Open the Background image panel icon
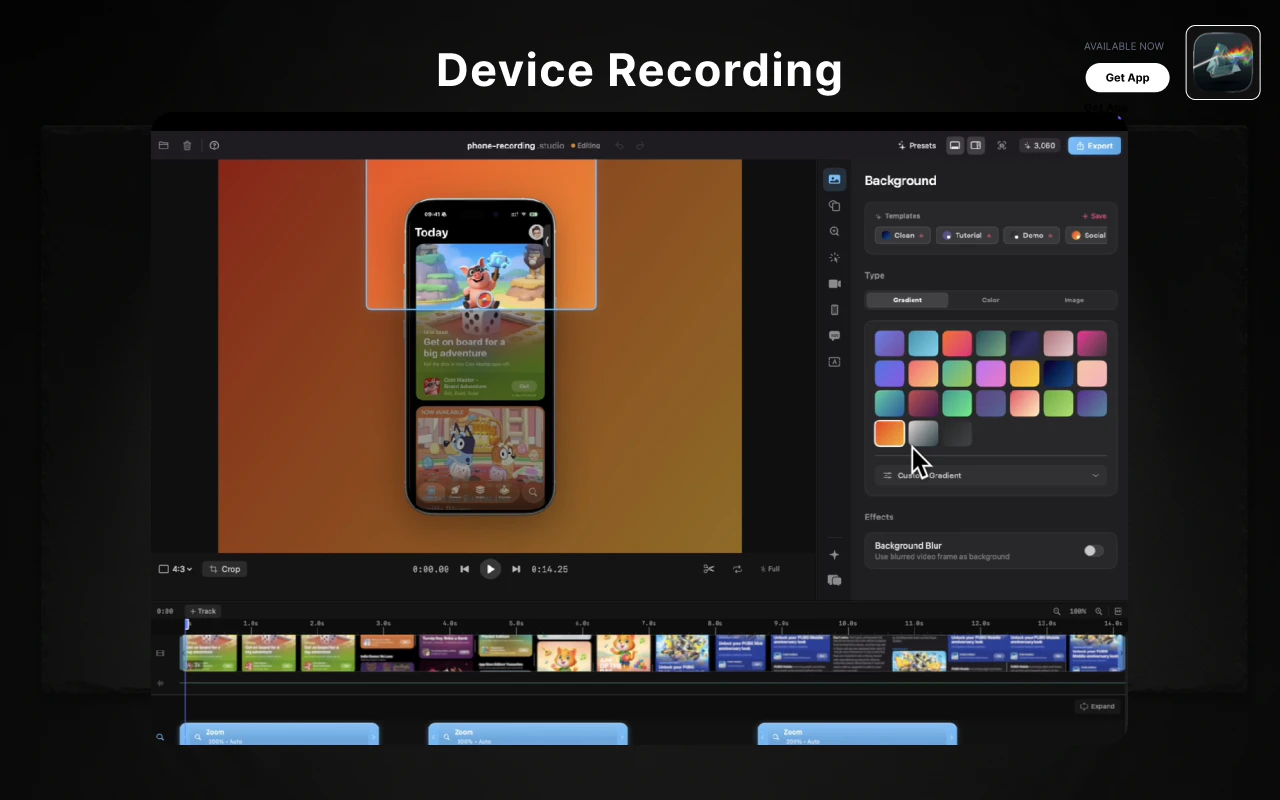Screen dimensions: 1280x800 (834, 180)
